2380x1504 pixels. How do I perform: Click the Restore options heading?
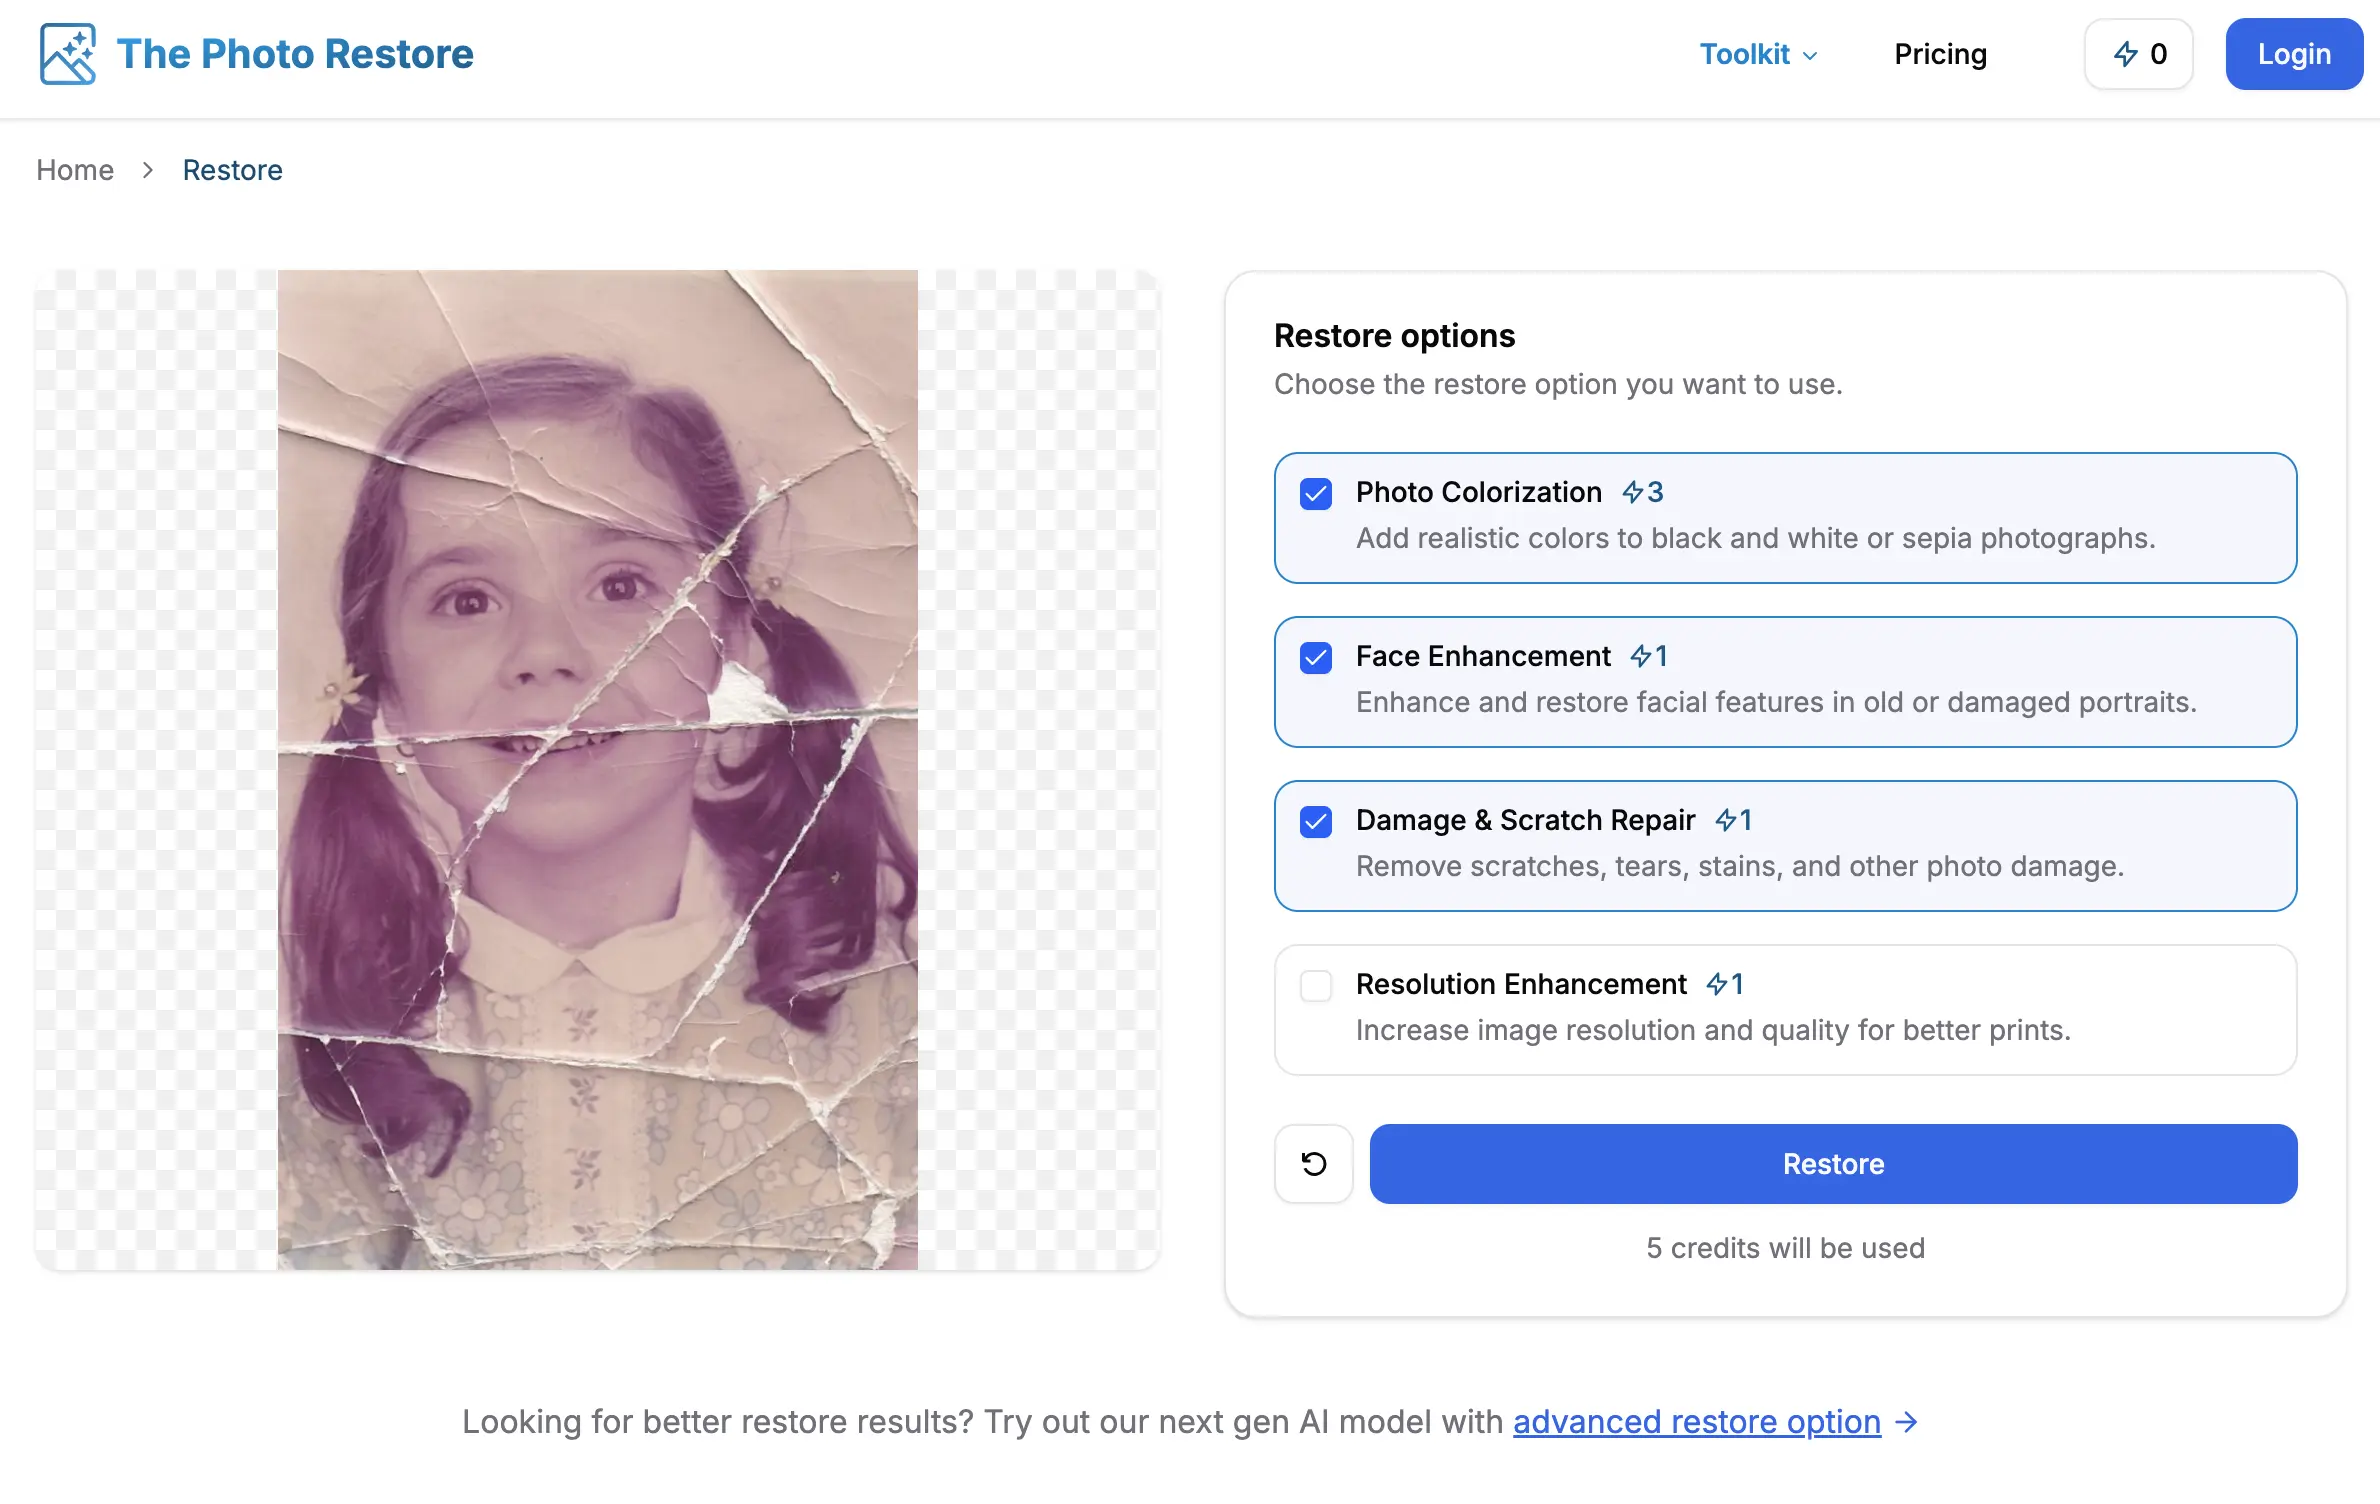1394,336
